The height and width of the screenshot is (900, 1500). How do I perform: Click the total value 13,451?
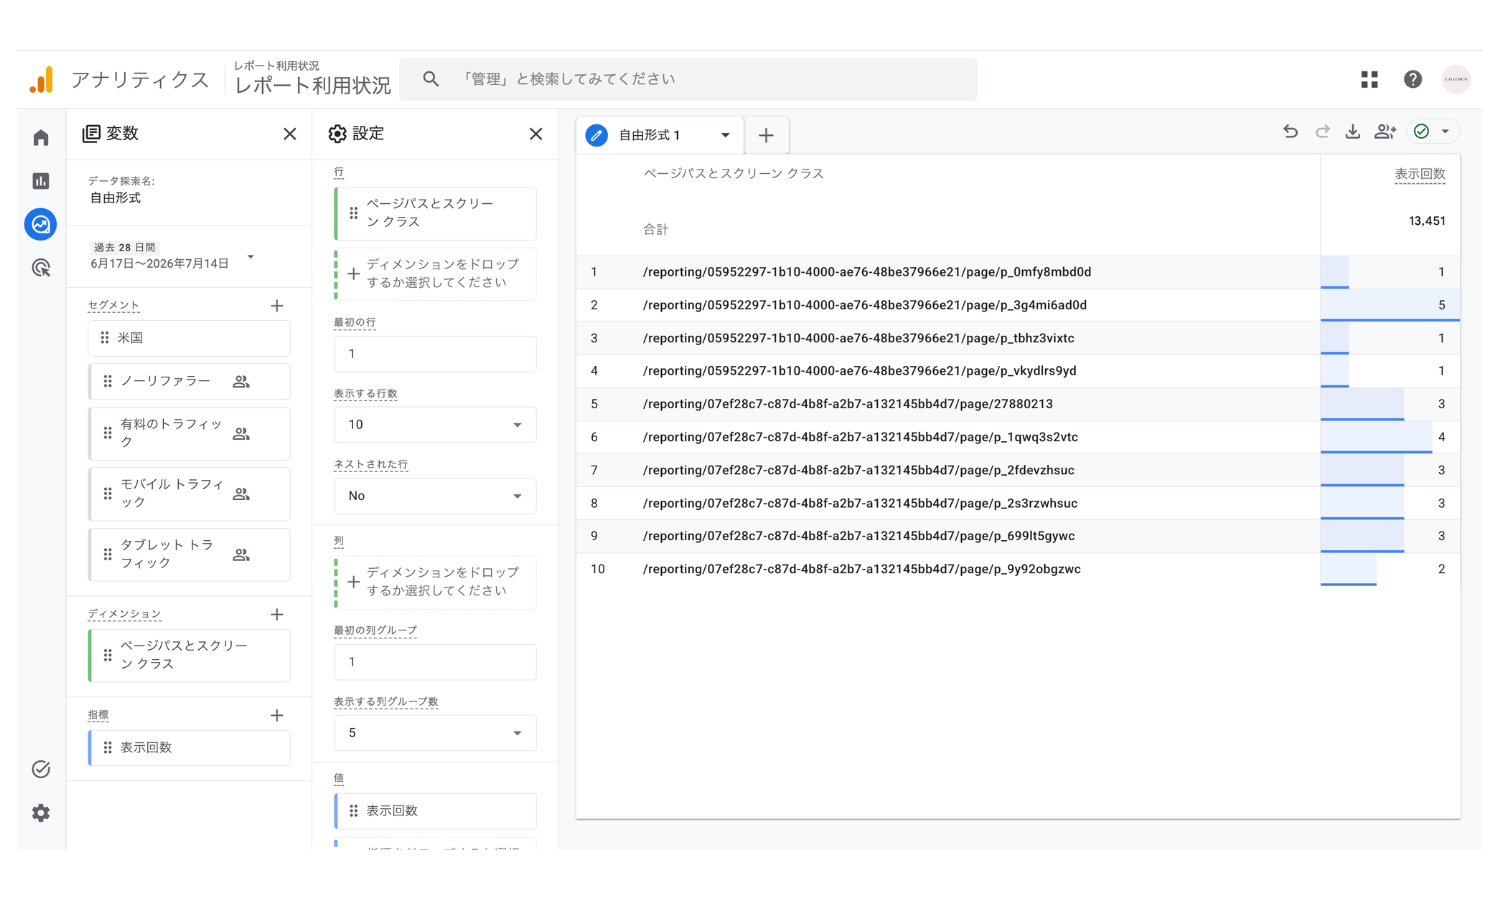[x=1427, y=221]
